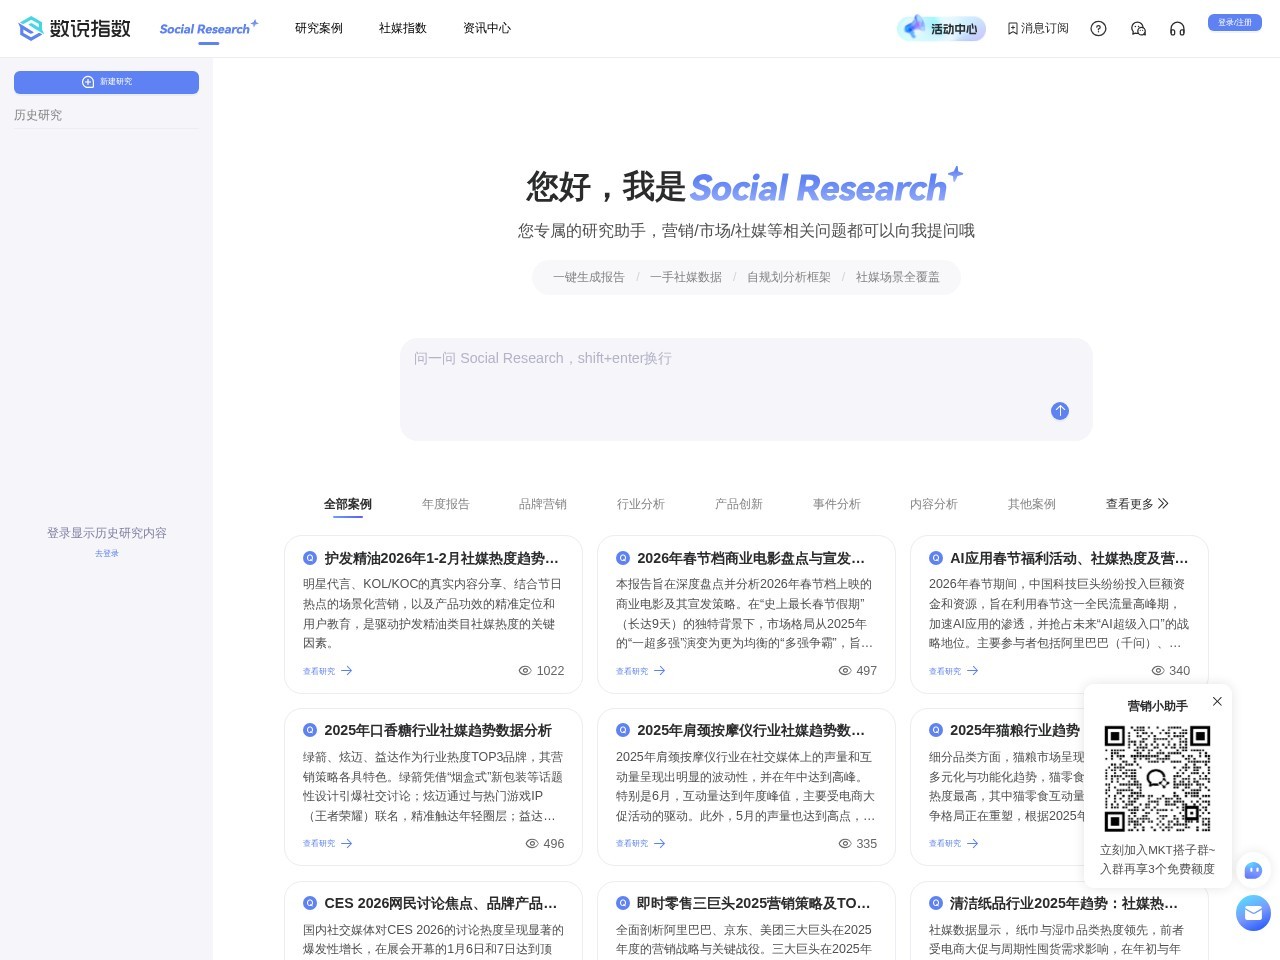Click eye view icon showing 1022
Screen dimensions: 1280x960
(x=525, y=671)
